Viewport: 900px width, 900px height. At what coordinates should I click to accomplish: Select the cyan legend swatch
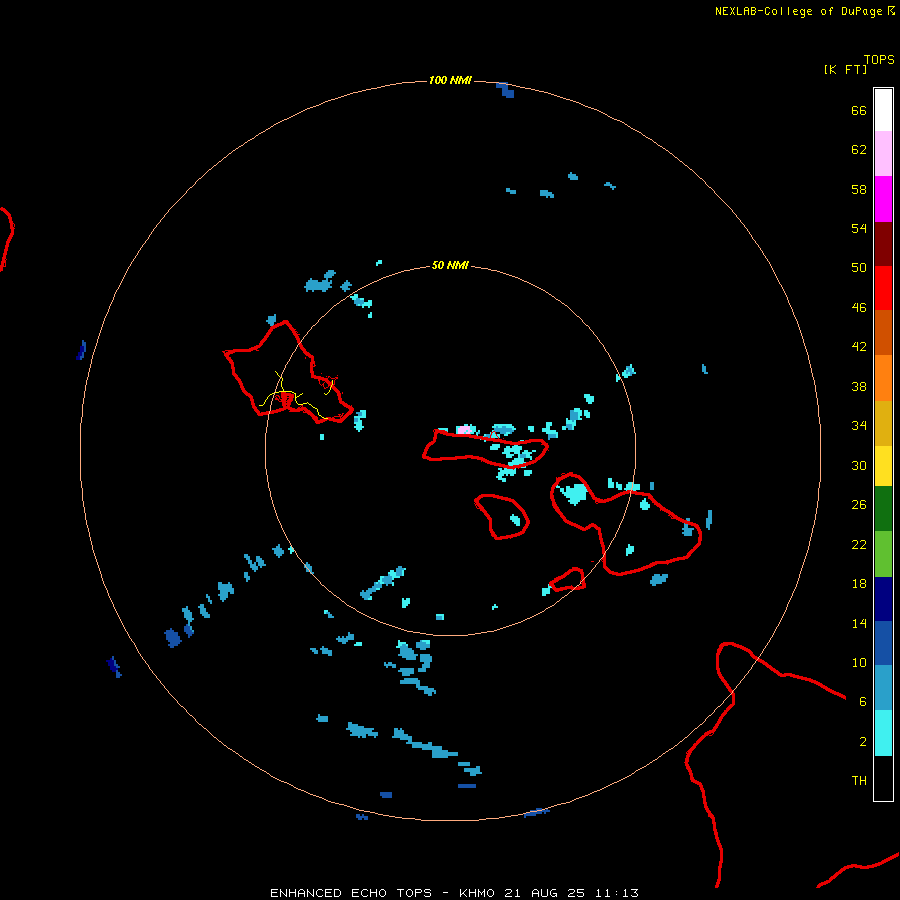tap(883, 733)
